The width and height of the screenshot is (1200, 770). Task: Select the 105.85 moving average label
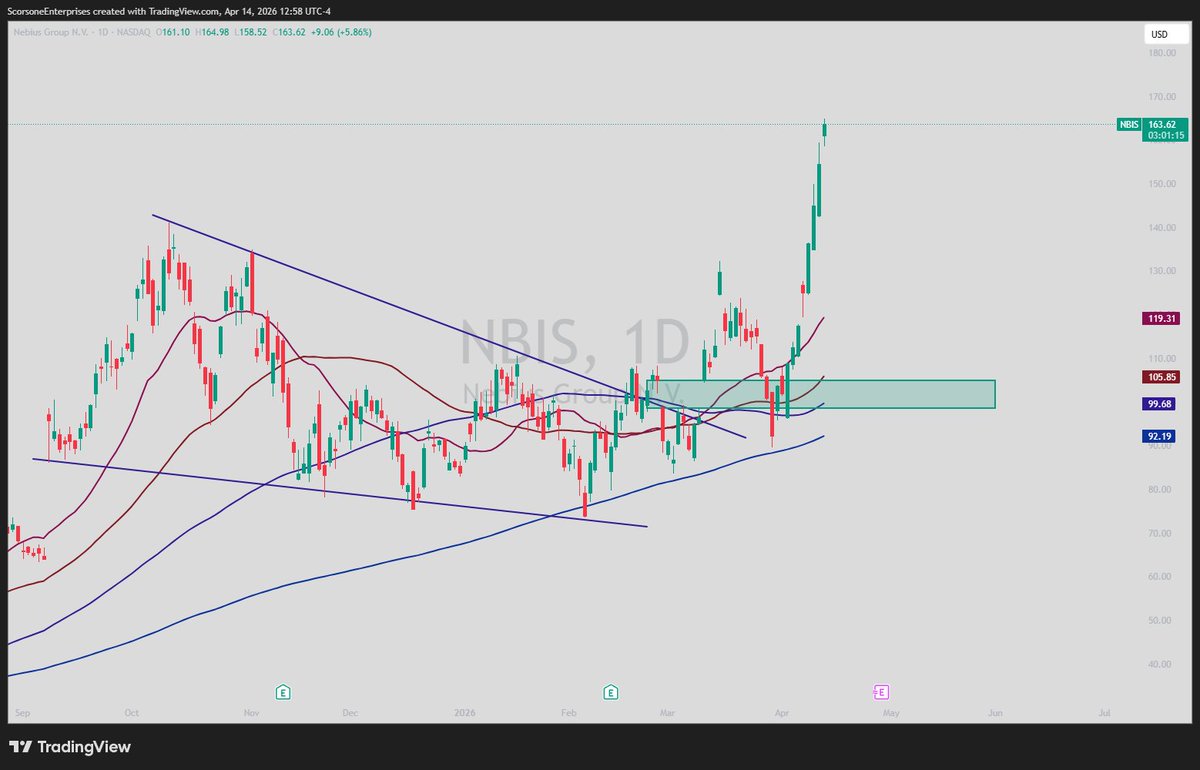(x=1160, y=377)
